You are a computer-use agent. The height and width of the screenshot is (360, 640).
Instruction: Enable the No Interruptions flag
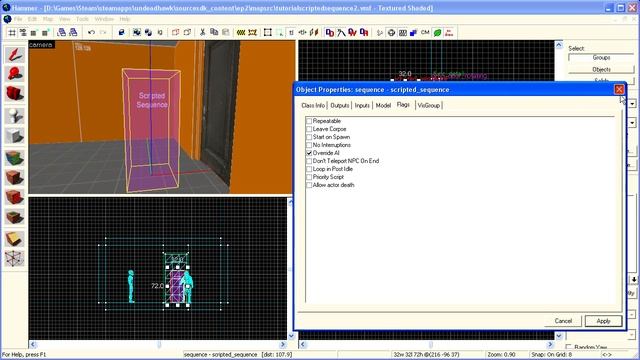tap(309, 145)
